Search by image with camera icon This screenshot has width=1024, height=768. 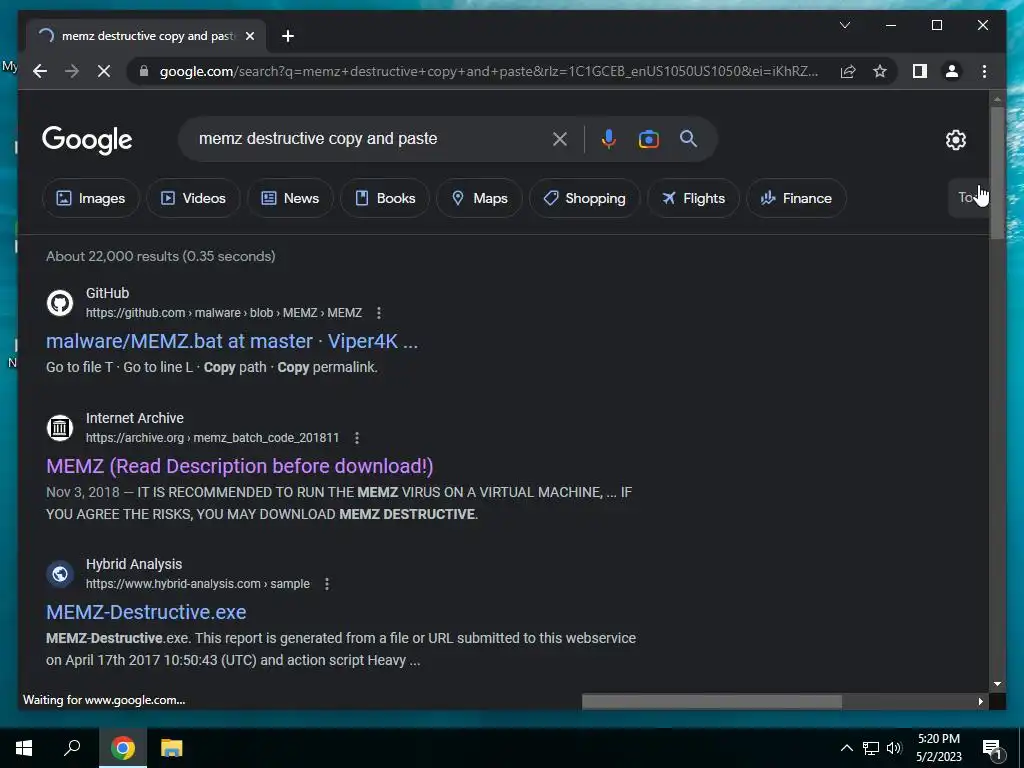tap(648, 138)
